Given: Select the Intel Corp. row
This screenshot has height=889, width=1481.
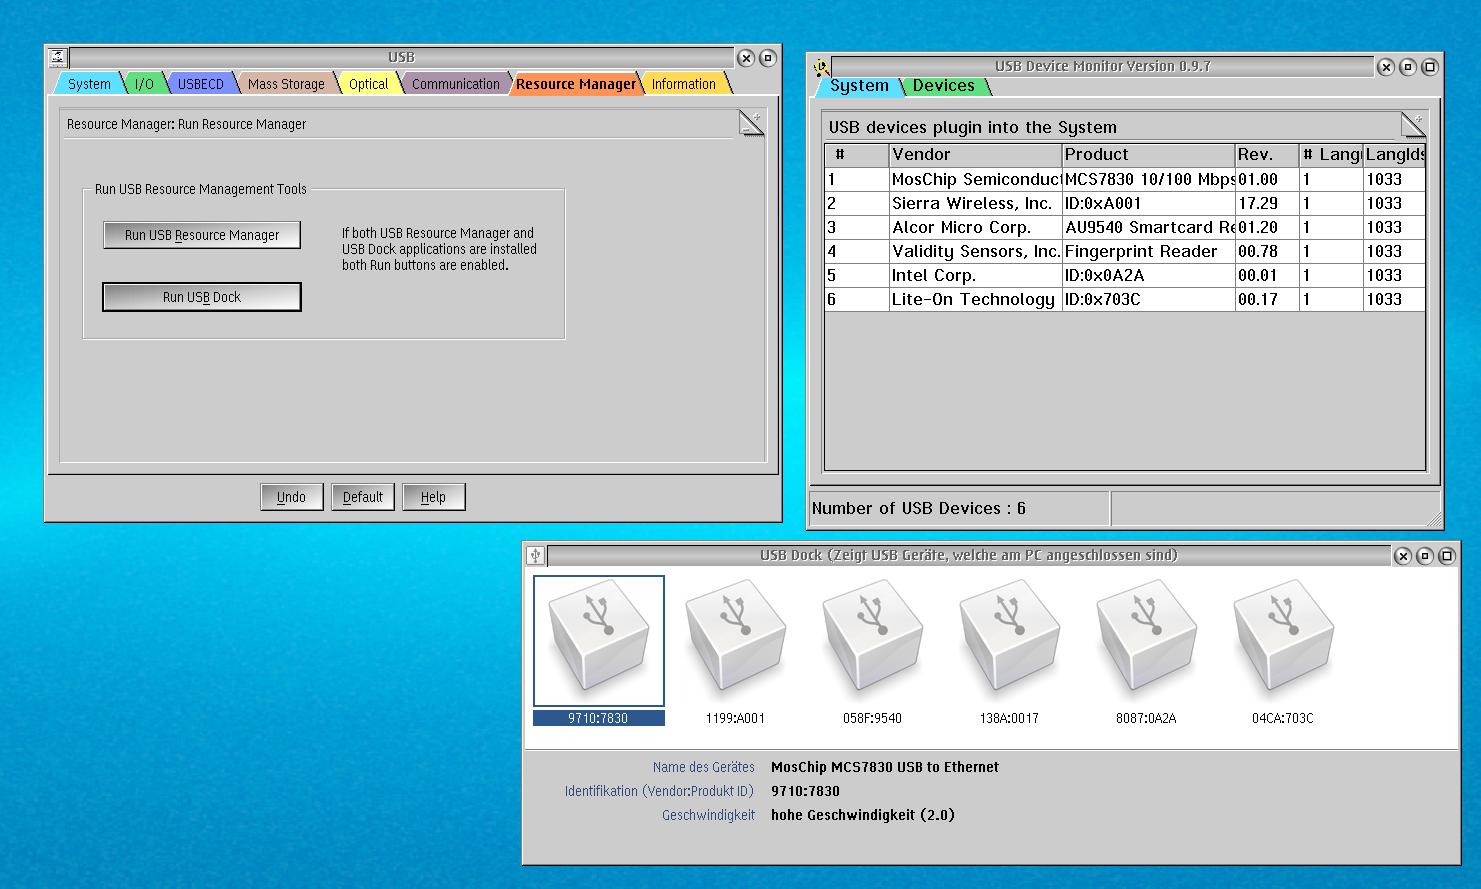Looking at the screenshot, I should (1125, 276).
